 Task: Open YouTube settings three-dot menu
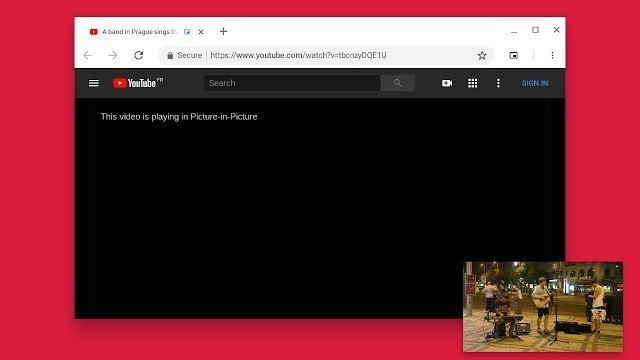(x=498, y=83)
